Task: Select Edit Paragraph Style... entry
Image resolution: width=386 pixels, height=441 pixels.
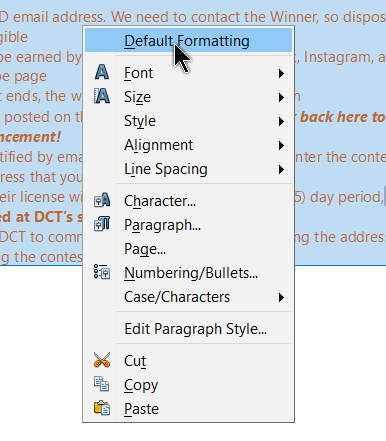Action: 188,329
